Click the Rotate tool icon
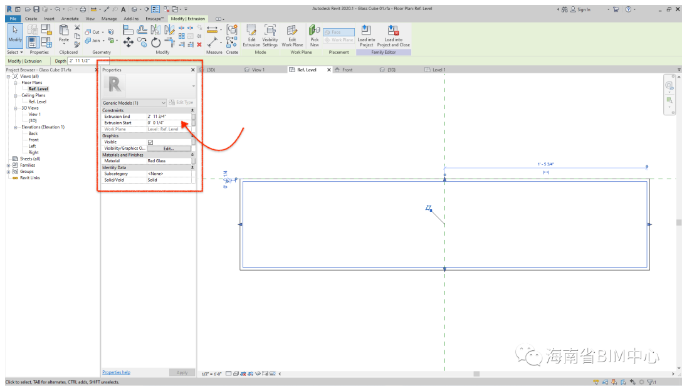 coord(156,43)
